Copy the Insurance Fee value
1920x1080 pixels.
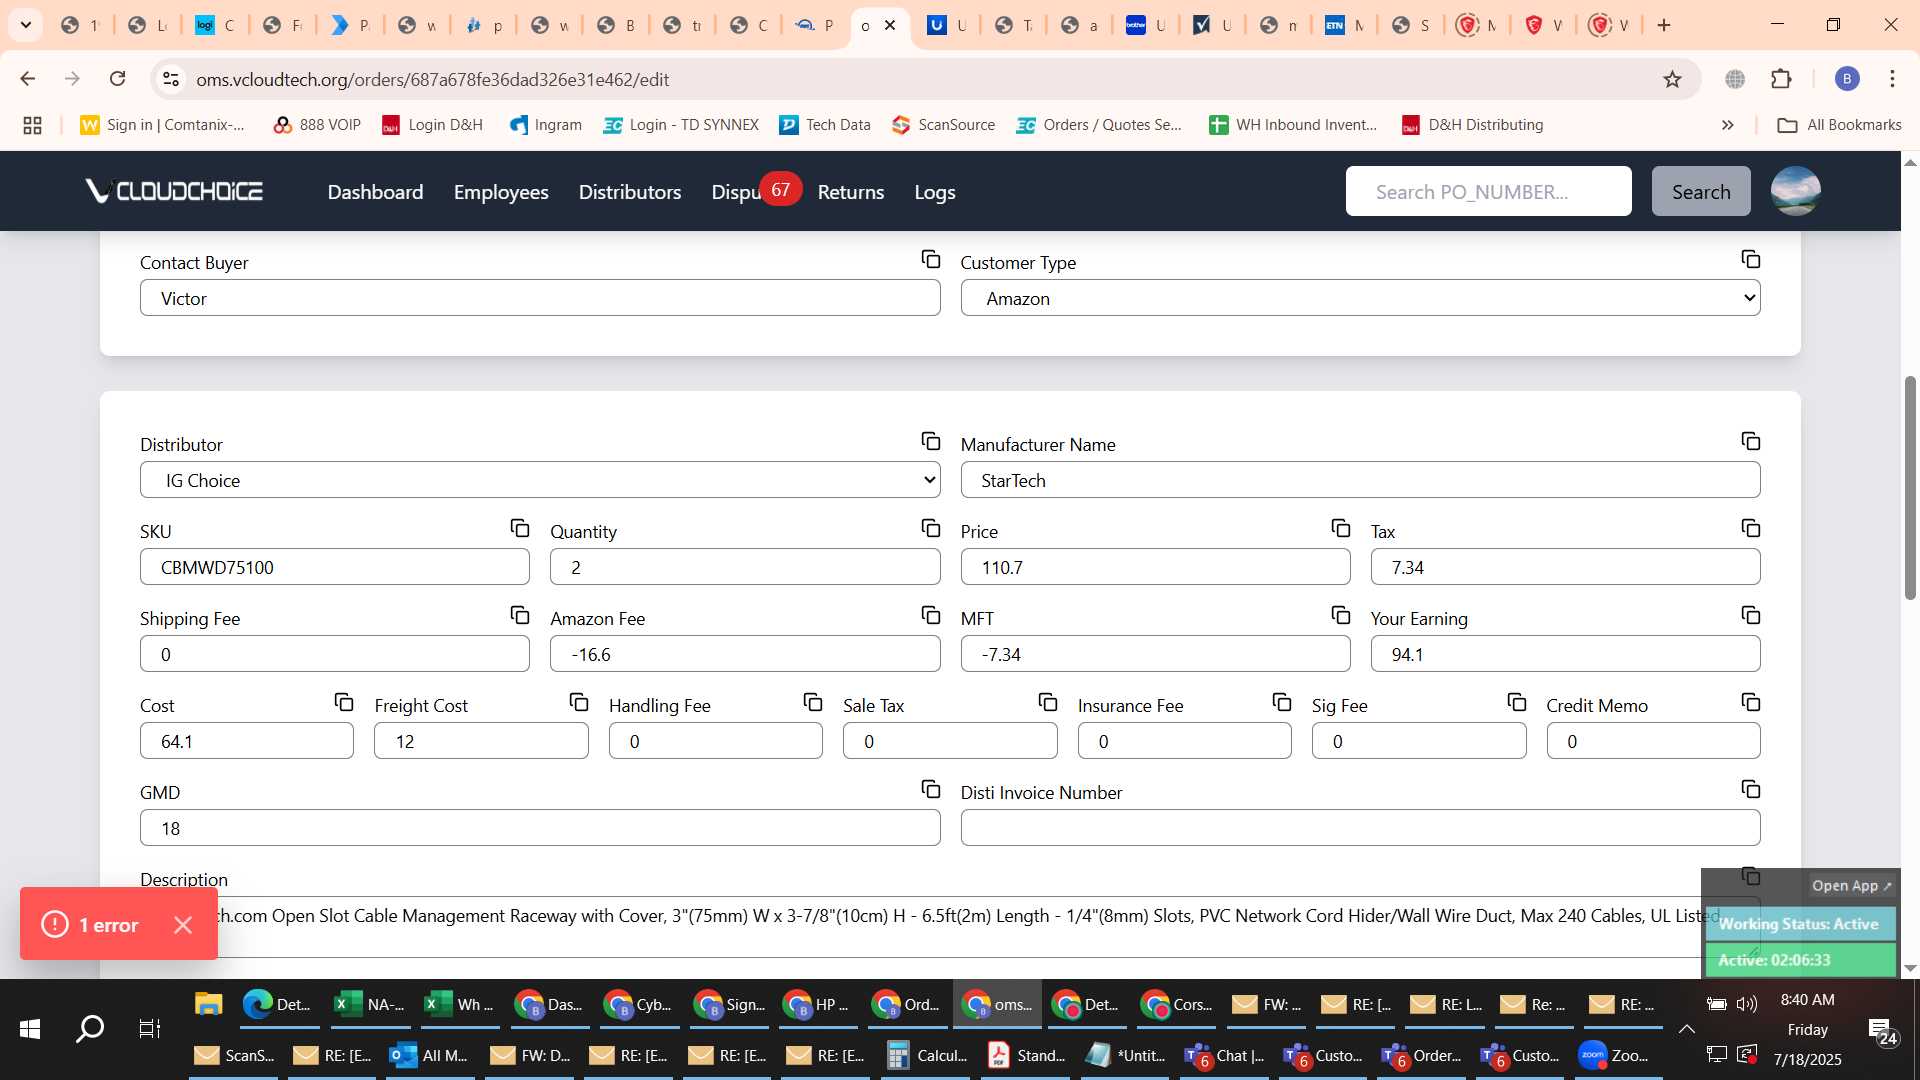point(1282,703)
